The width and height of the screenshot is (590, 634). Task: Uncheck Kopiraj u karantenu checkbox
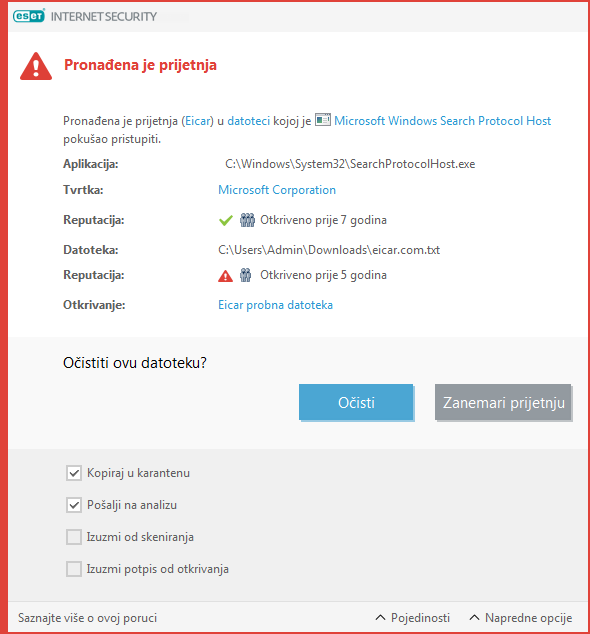tap(74, 473)
